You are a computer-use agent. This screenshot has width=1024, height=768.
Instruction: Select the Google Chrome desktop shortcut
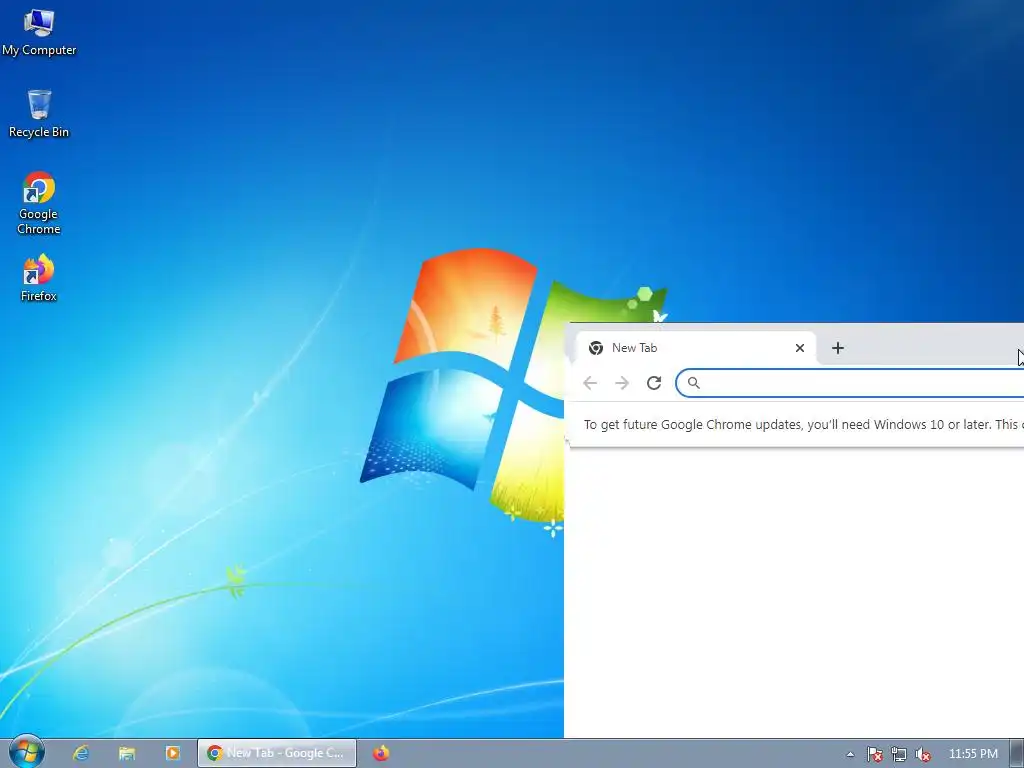(x=39, y=203)
